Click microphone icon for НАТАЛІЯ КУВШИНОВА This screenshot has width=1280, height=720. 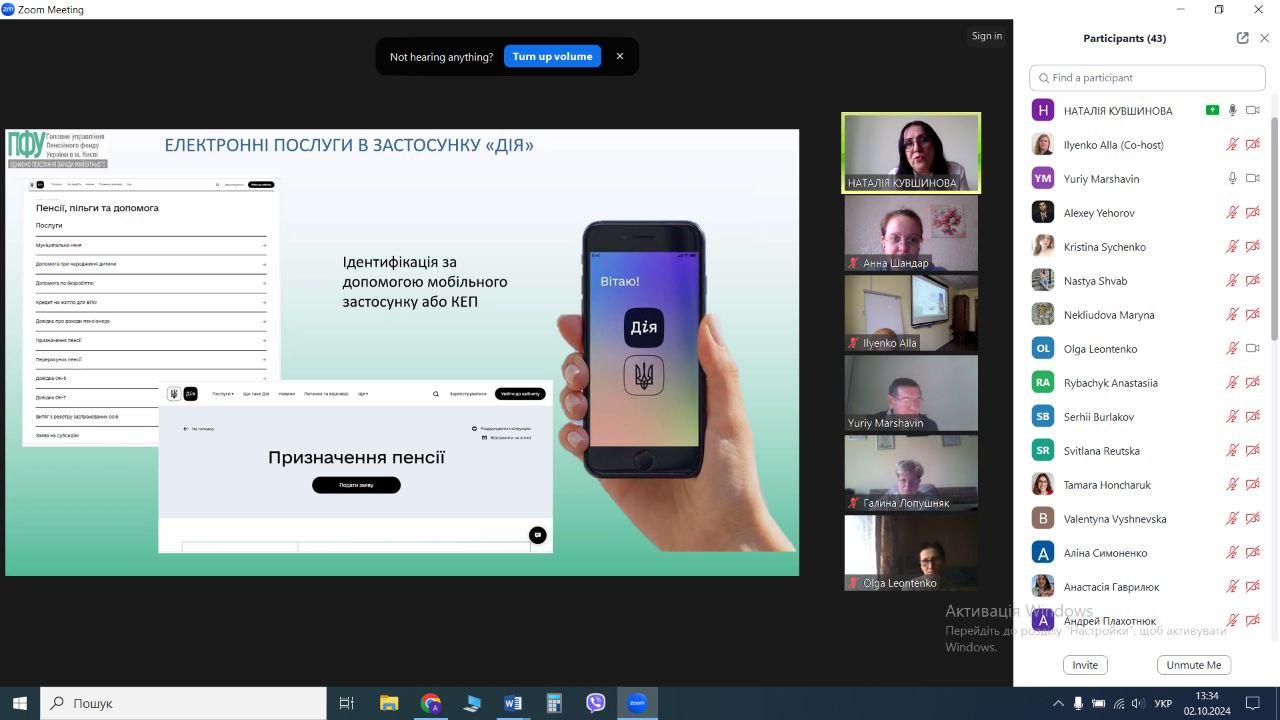click(1232, 110)
